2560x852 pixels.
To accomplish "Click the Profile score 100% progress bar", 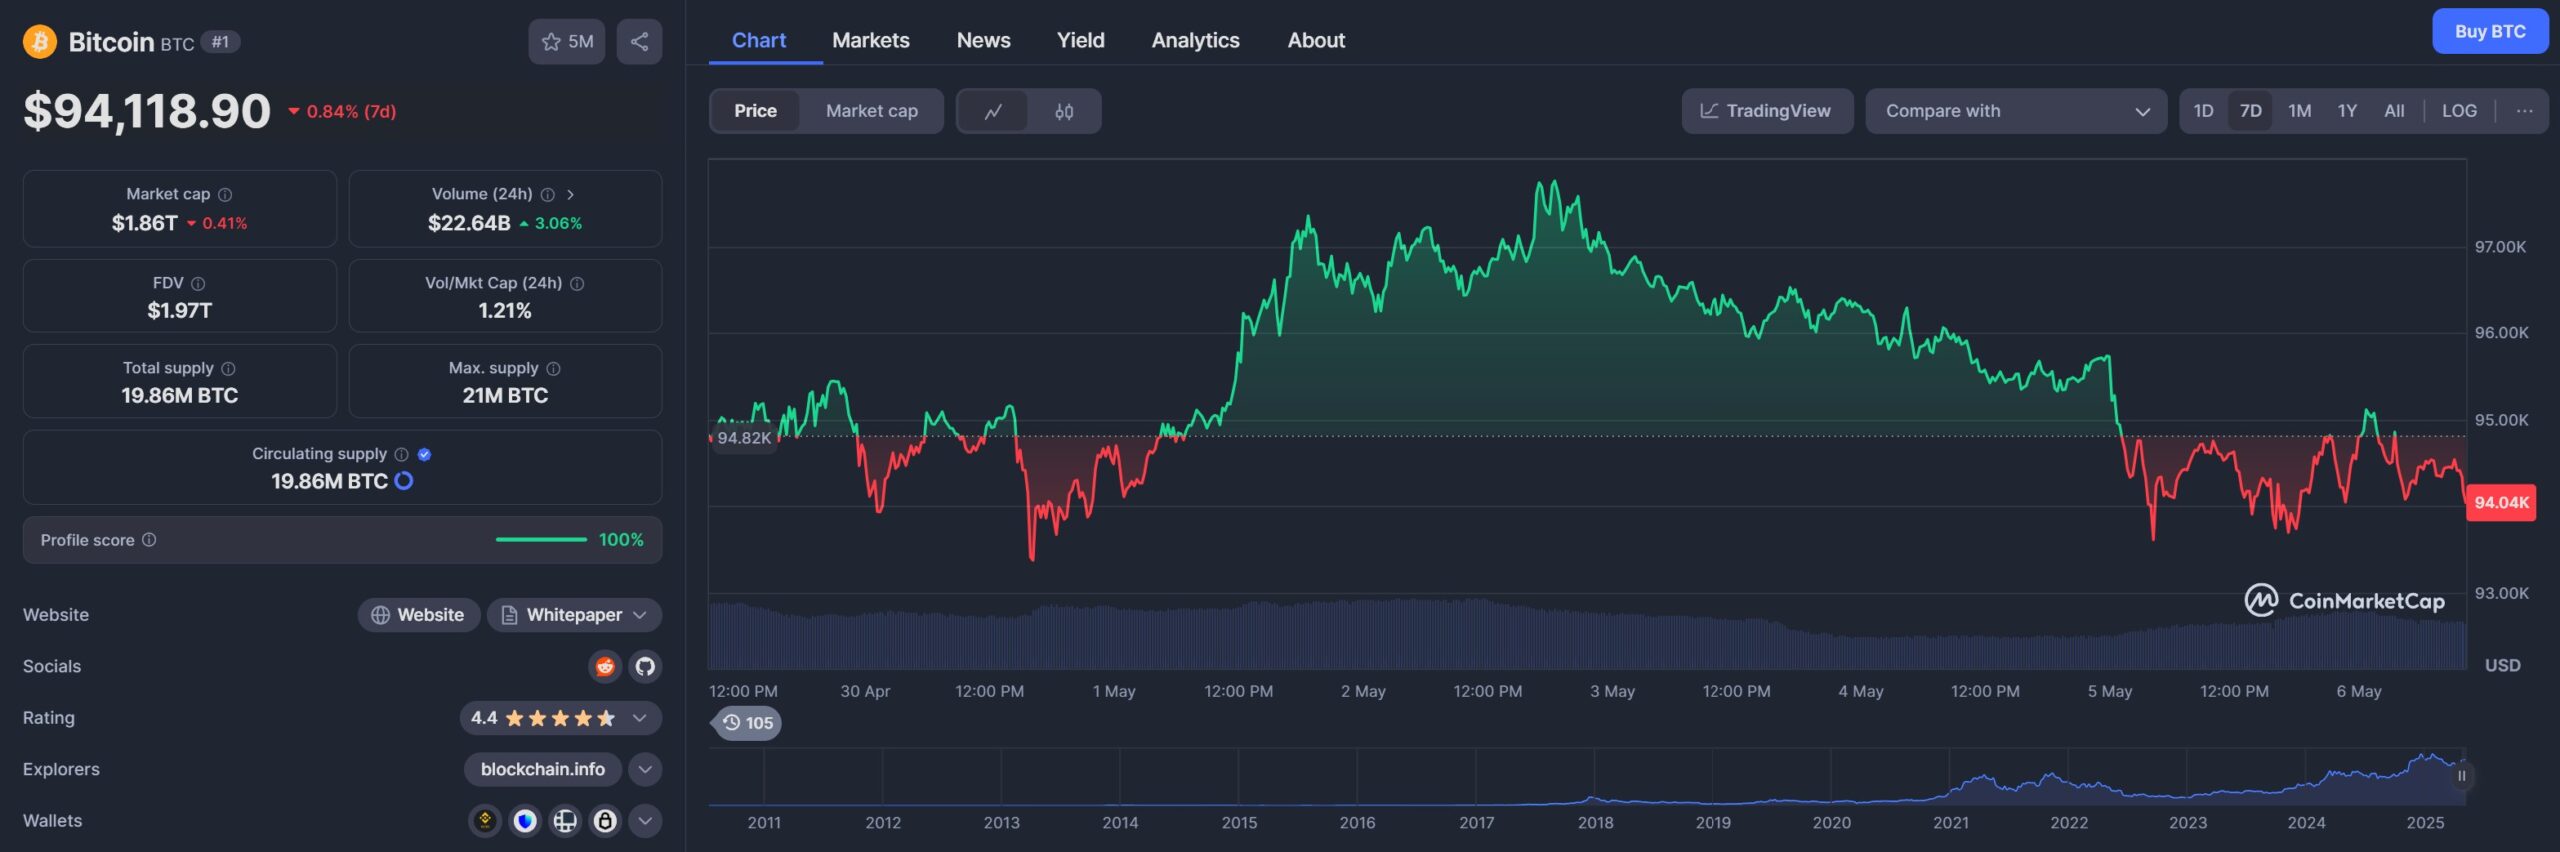I will (x=541, y=540).
